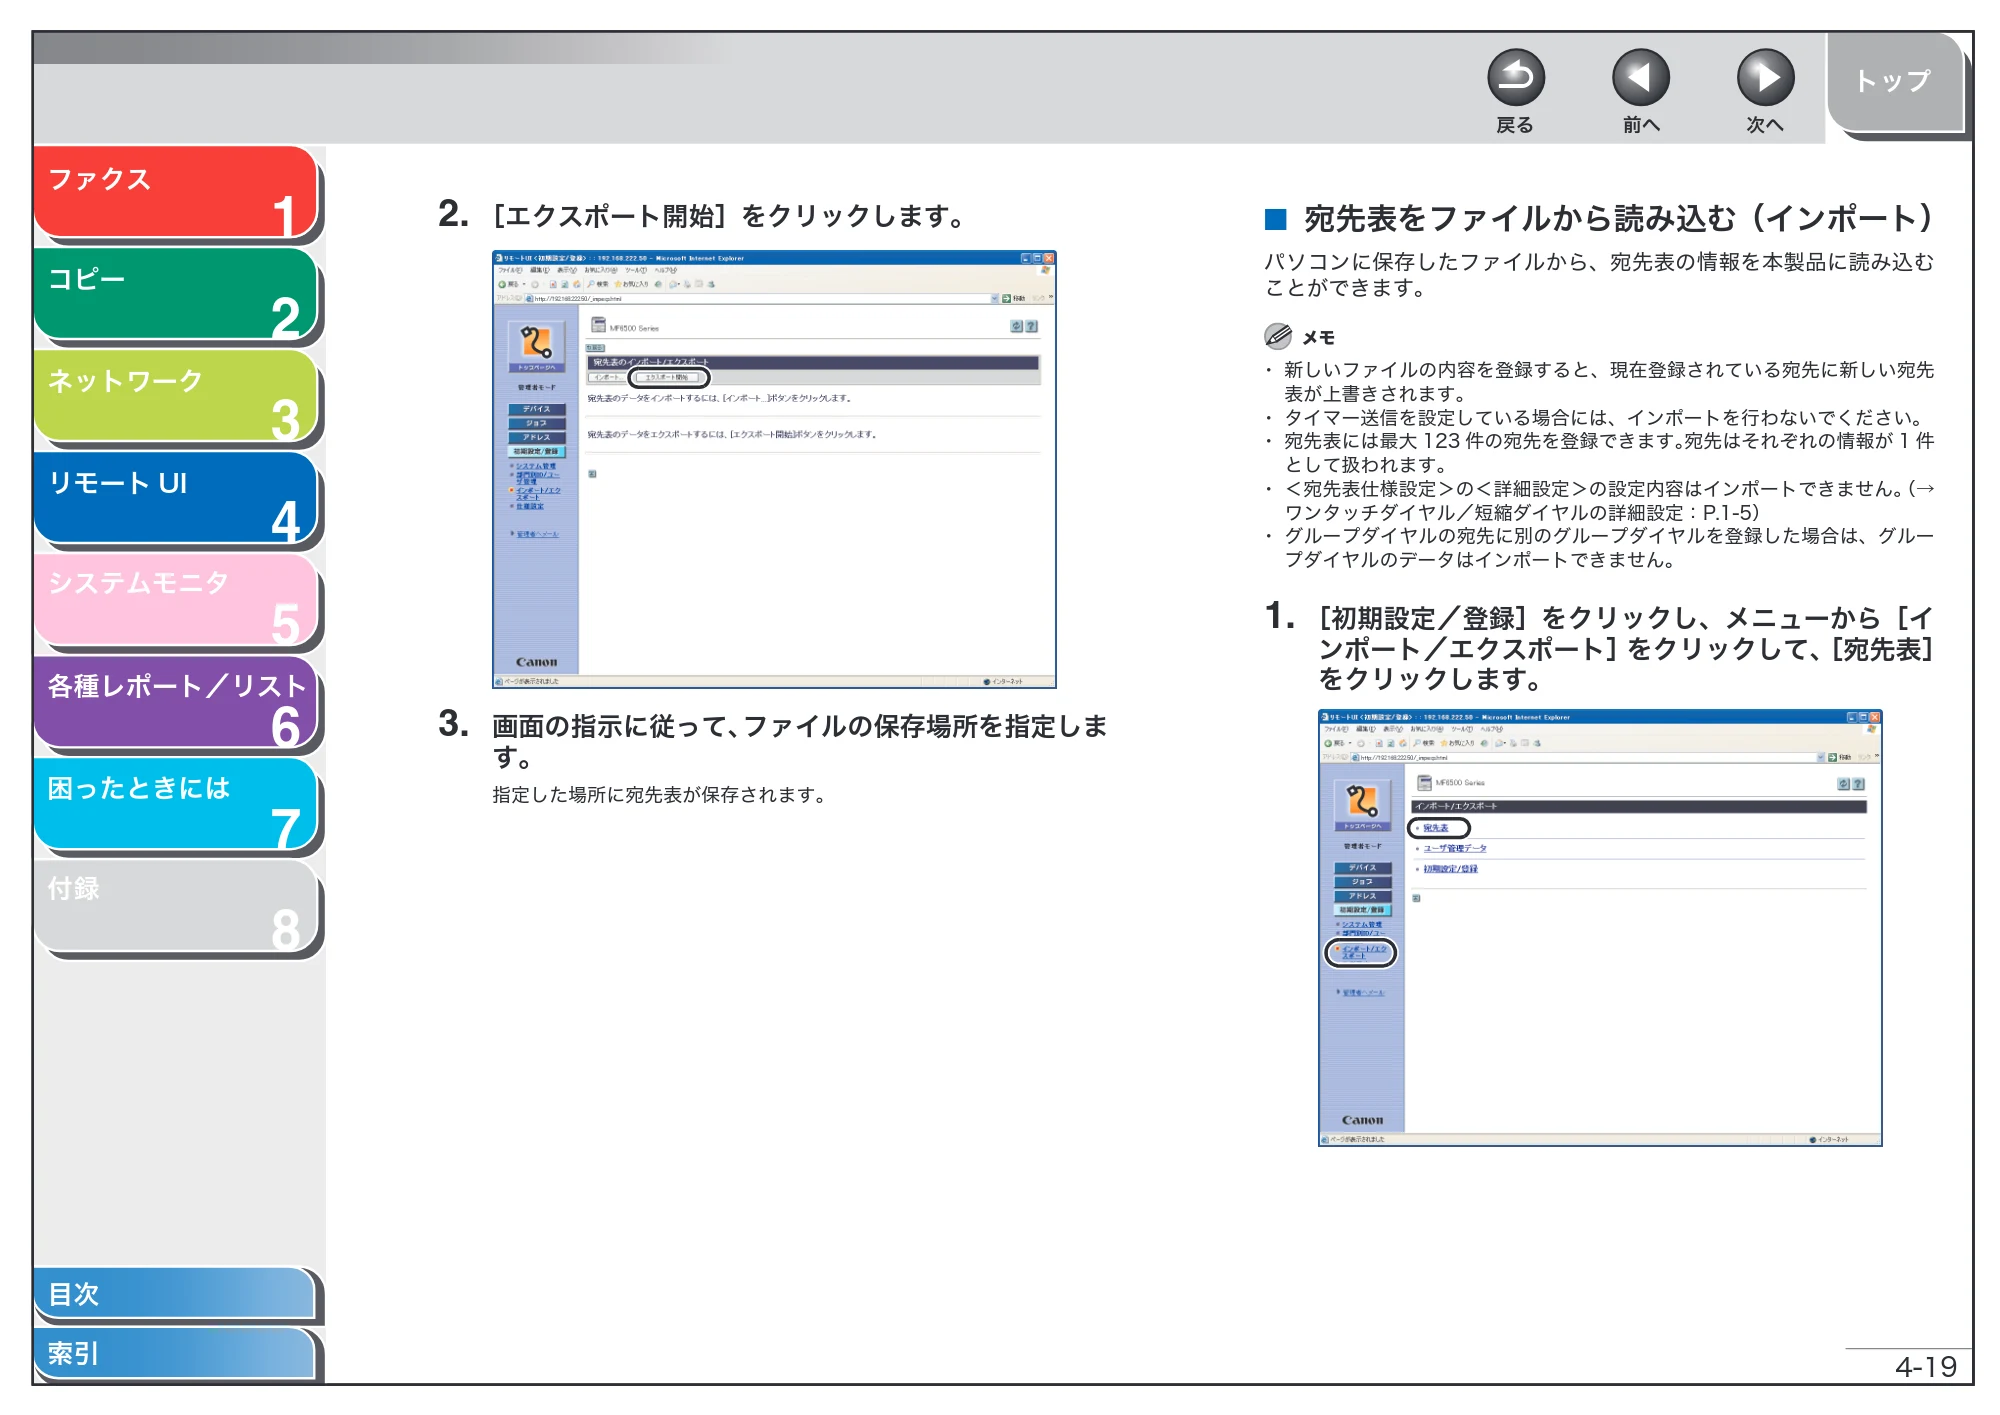Click help question icon in step 2 screenshot
Screen dimensions: 2000x1415
(x=1032, y=326)
